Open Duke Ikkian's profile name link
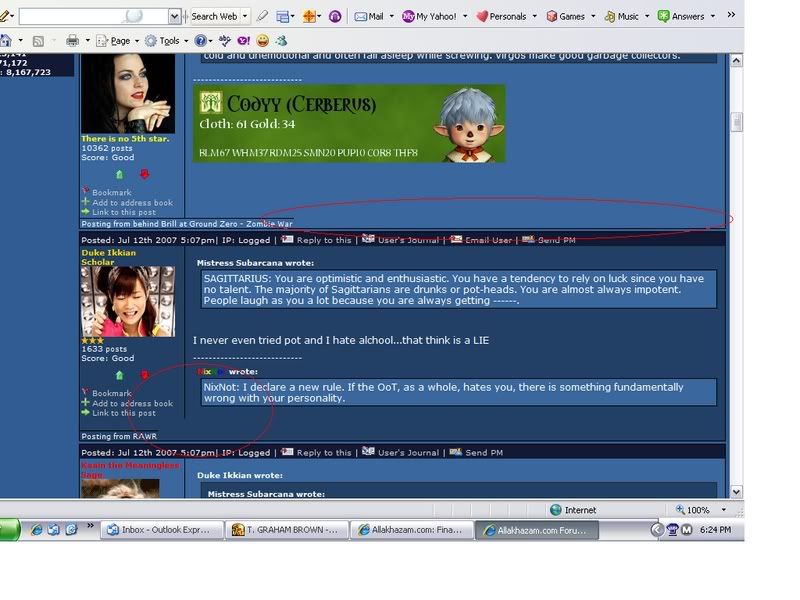Screen dimensions: 800x600 109,253
